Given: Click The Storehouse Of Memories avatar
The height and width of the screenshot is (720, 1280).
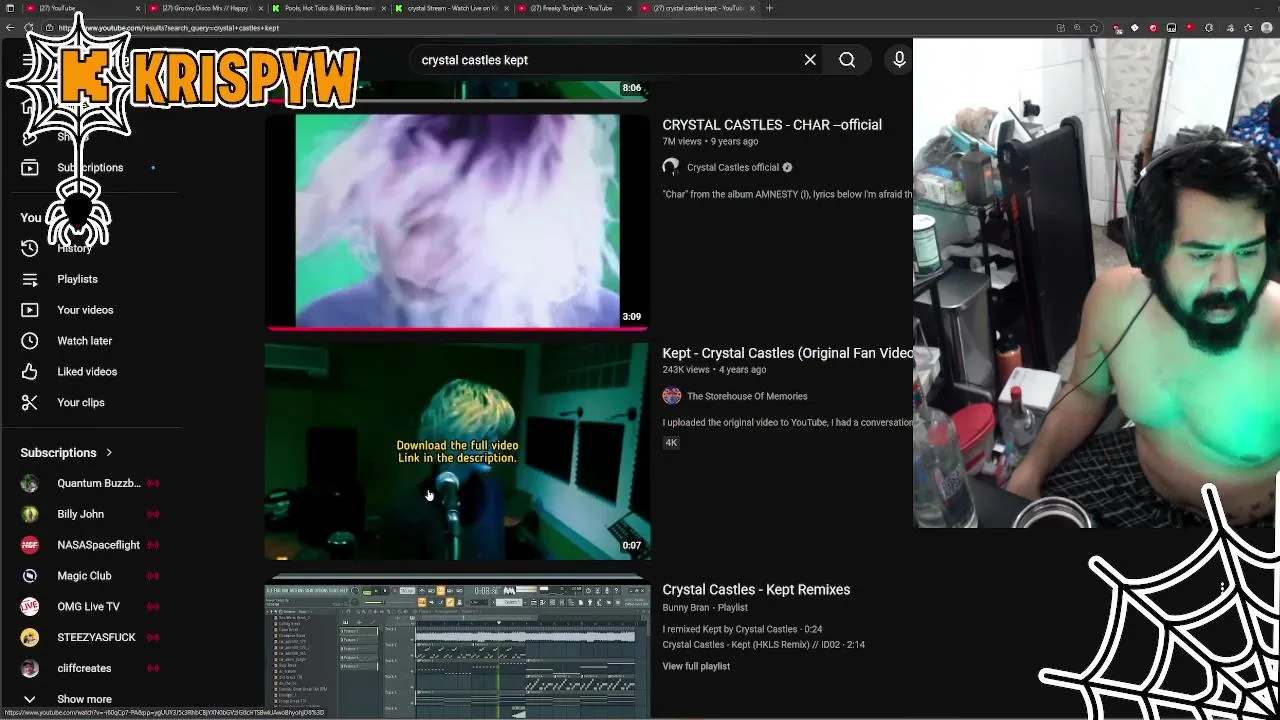Looking at the screenshot, I should (671, 396).
